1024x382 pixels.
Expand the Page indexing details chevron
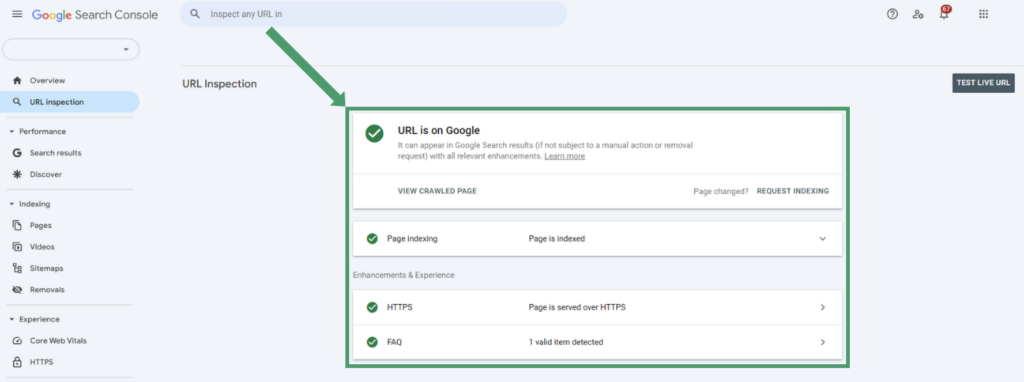click(822, 238)
